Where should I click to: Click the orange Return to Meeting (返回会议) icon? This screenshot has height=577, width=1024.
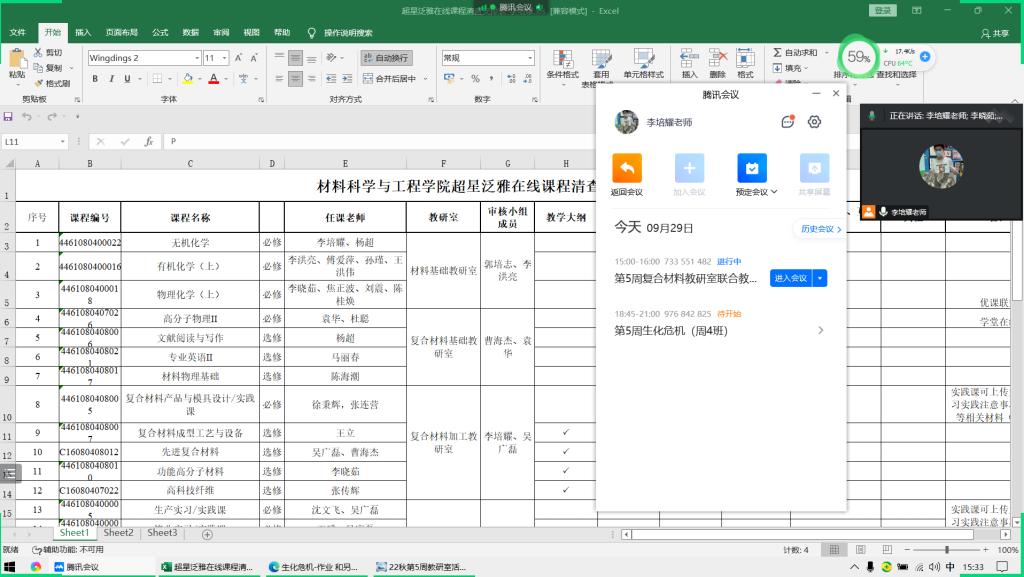[x=627, y=168]
